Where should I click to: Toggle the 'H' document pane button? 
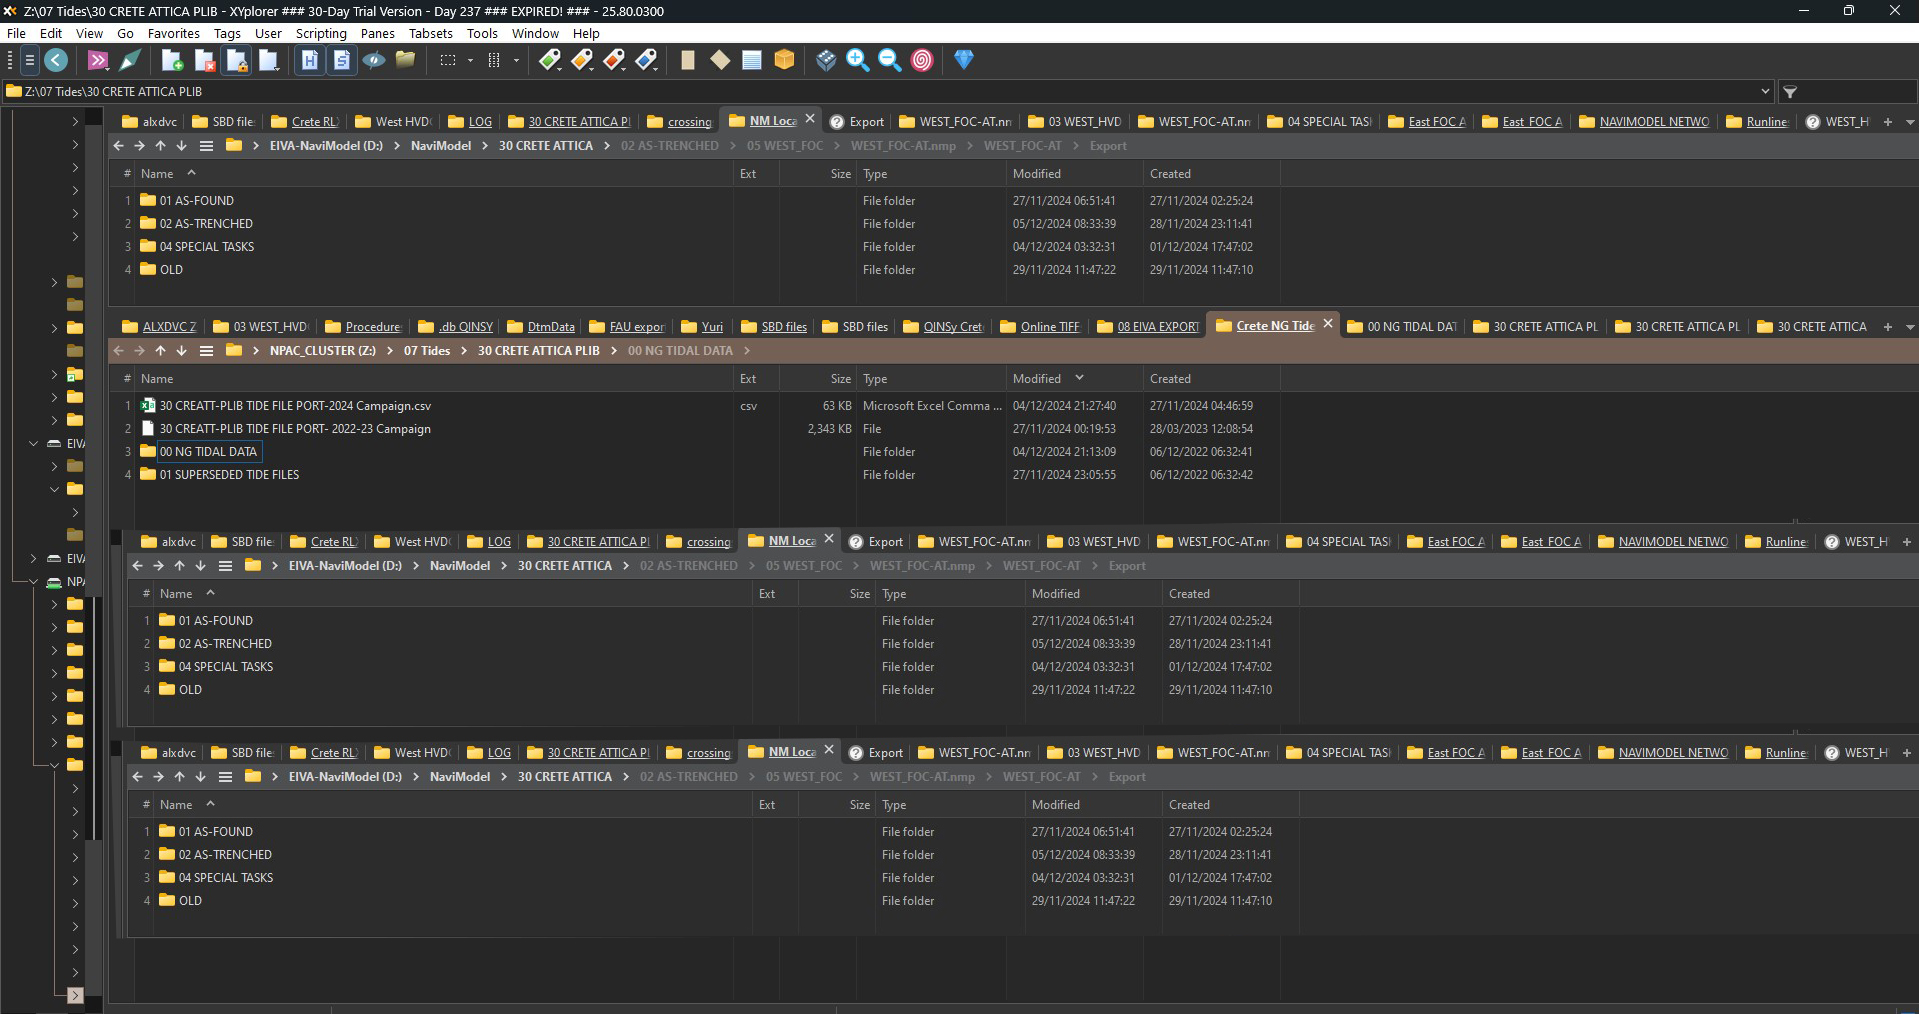[310, 60]
